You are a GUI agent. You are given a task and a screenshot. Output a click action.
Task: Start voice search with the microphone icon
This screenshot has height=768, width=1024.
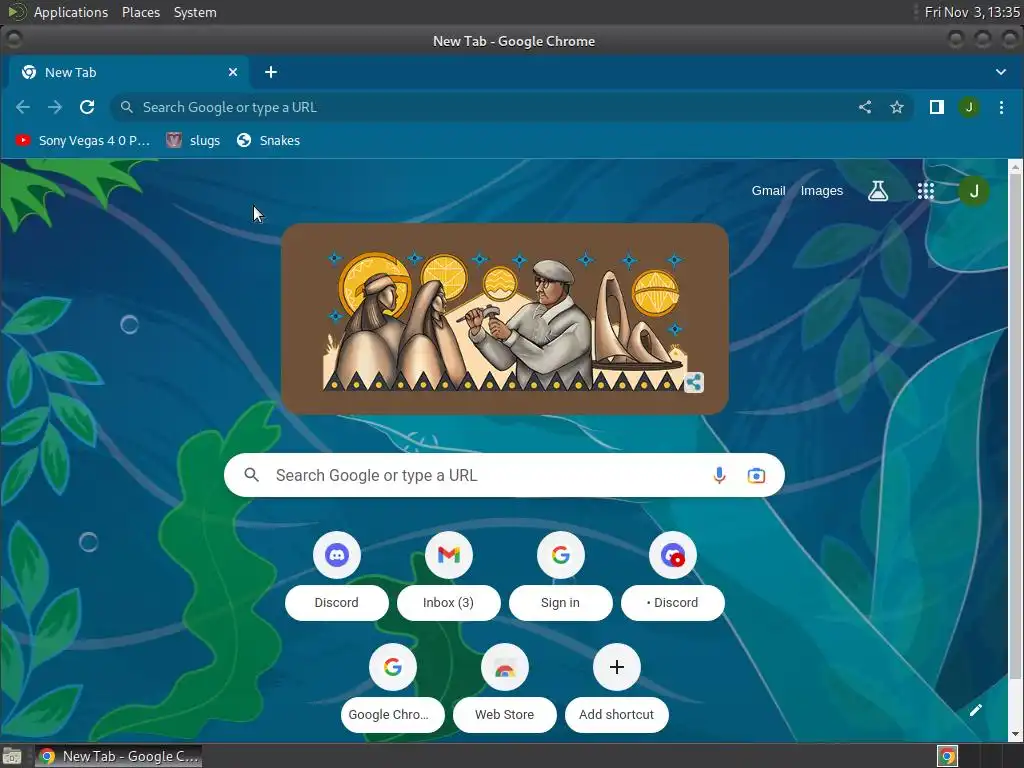(719, 475)
